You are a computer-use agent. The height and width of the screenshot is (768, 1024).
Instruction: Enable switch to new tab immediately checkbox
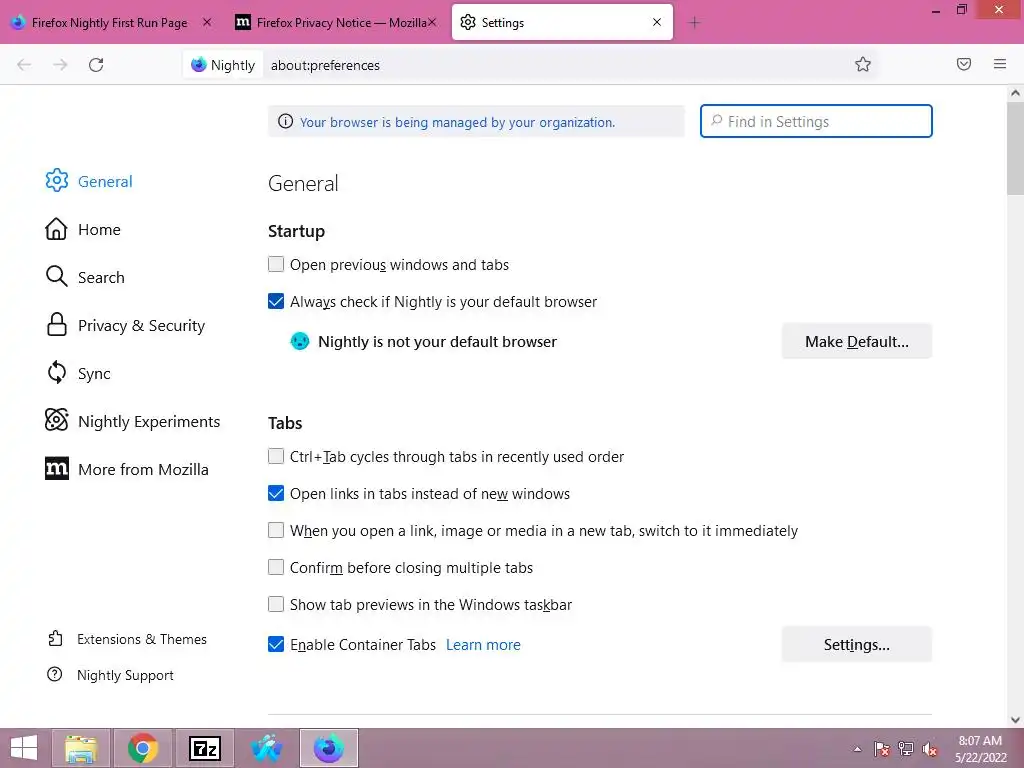[x=276, y=530]
